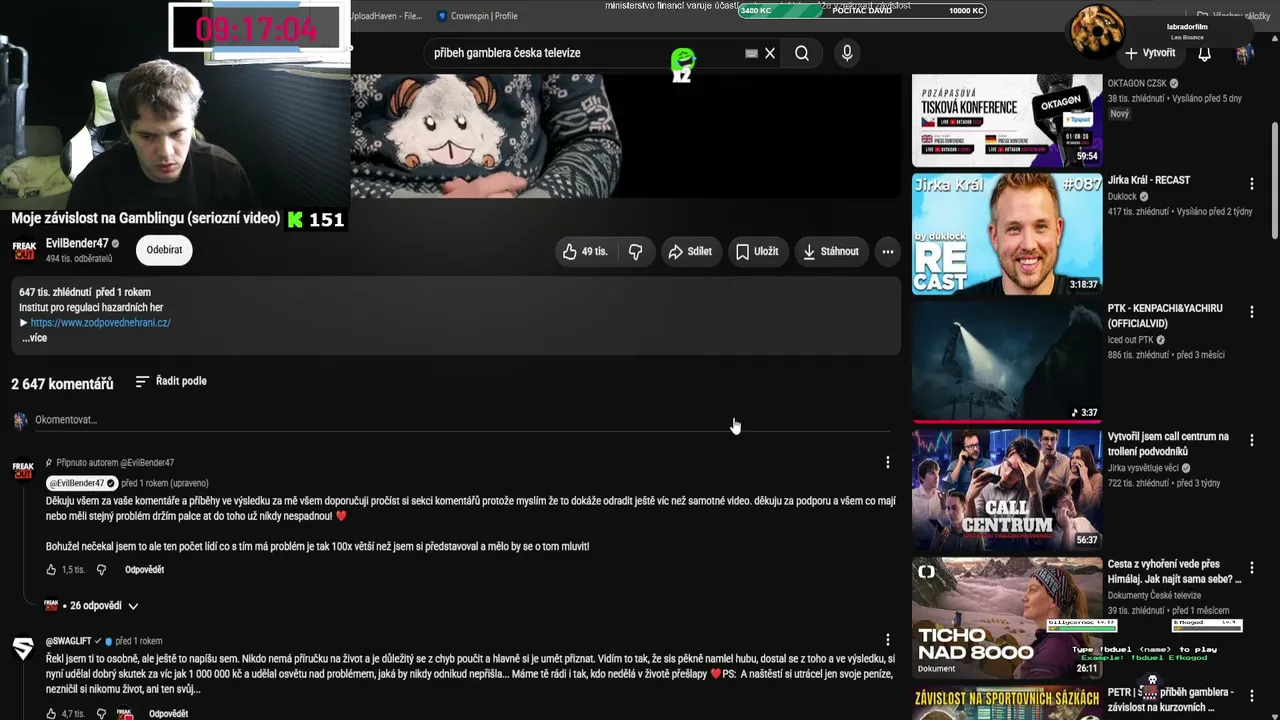Dislike the video
Image resolution: width=1280 pixels, height=720 pixels.
tap(635, 251)
